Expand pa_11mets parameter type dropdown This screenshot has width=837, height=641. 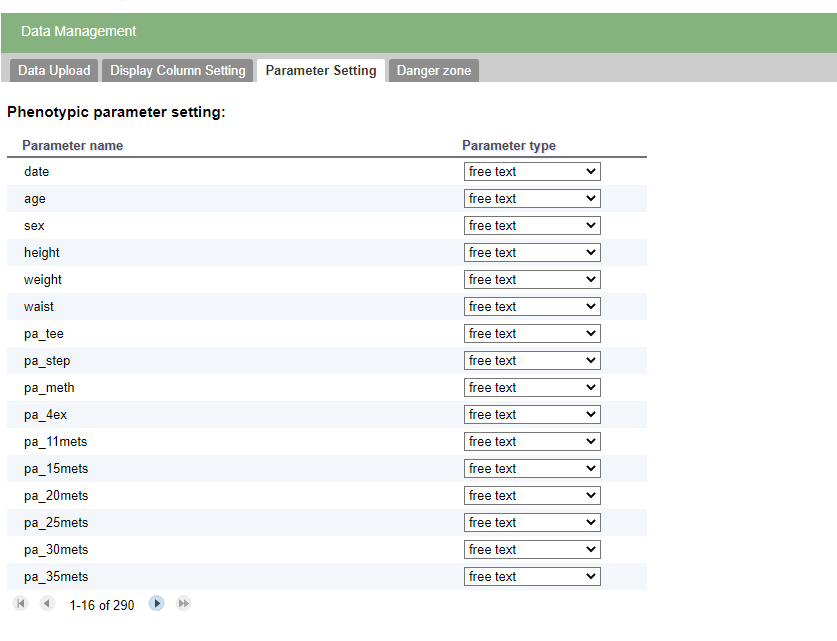coord(532,442)
